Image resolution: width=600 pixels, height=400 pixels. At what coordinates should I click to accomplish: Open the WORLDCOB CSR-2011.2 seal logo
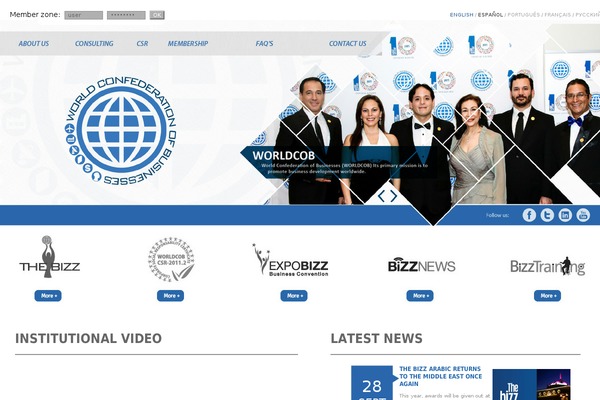[x=171, y=260]
